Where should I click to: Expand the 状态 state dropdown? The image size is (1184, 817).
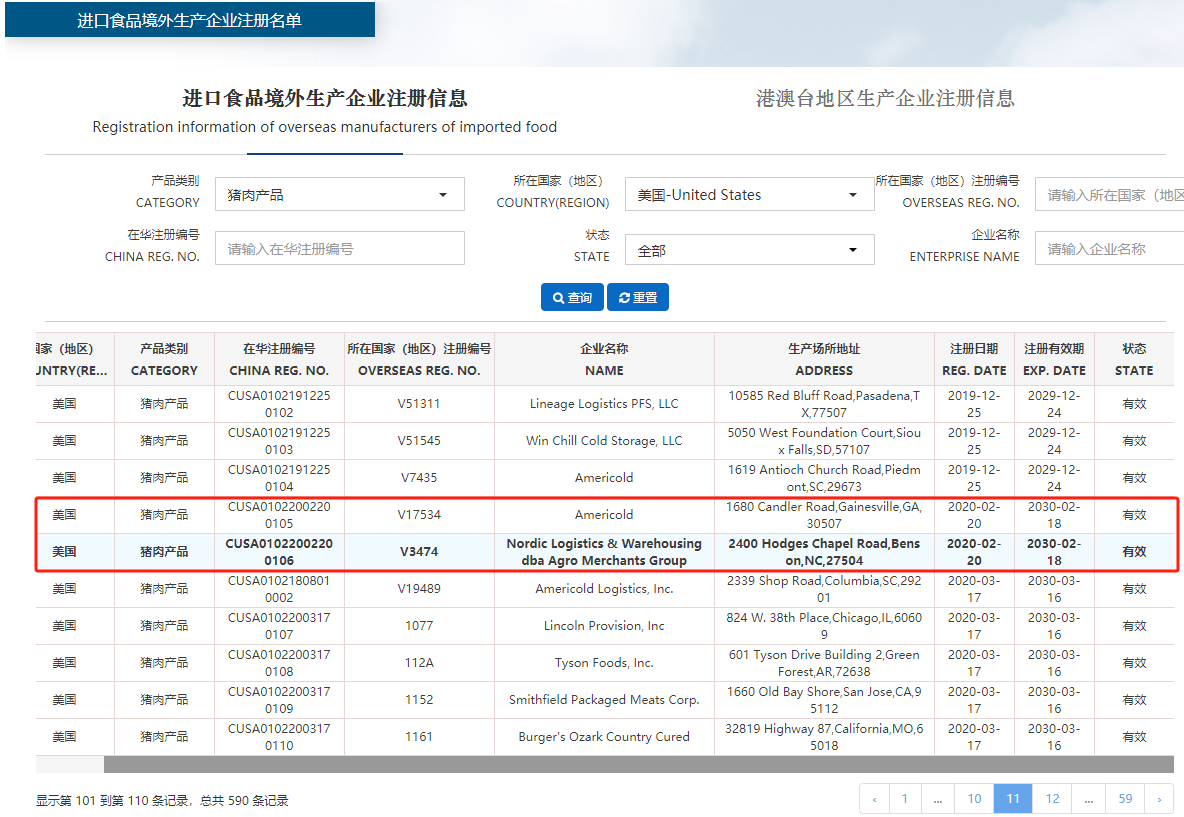click(x=749, y=250)
